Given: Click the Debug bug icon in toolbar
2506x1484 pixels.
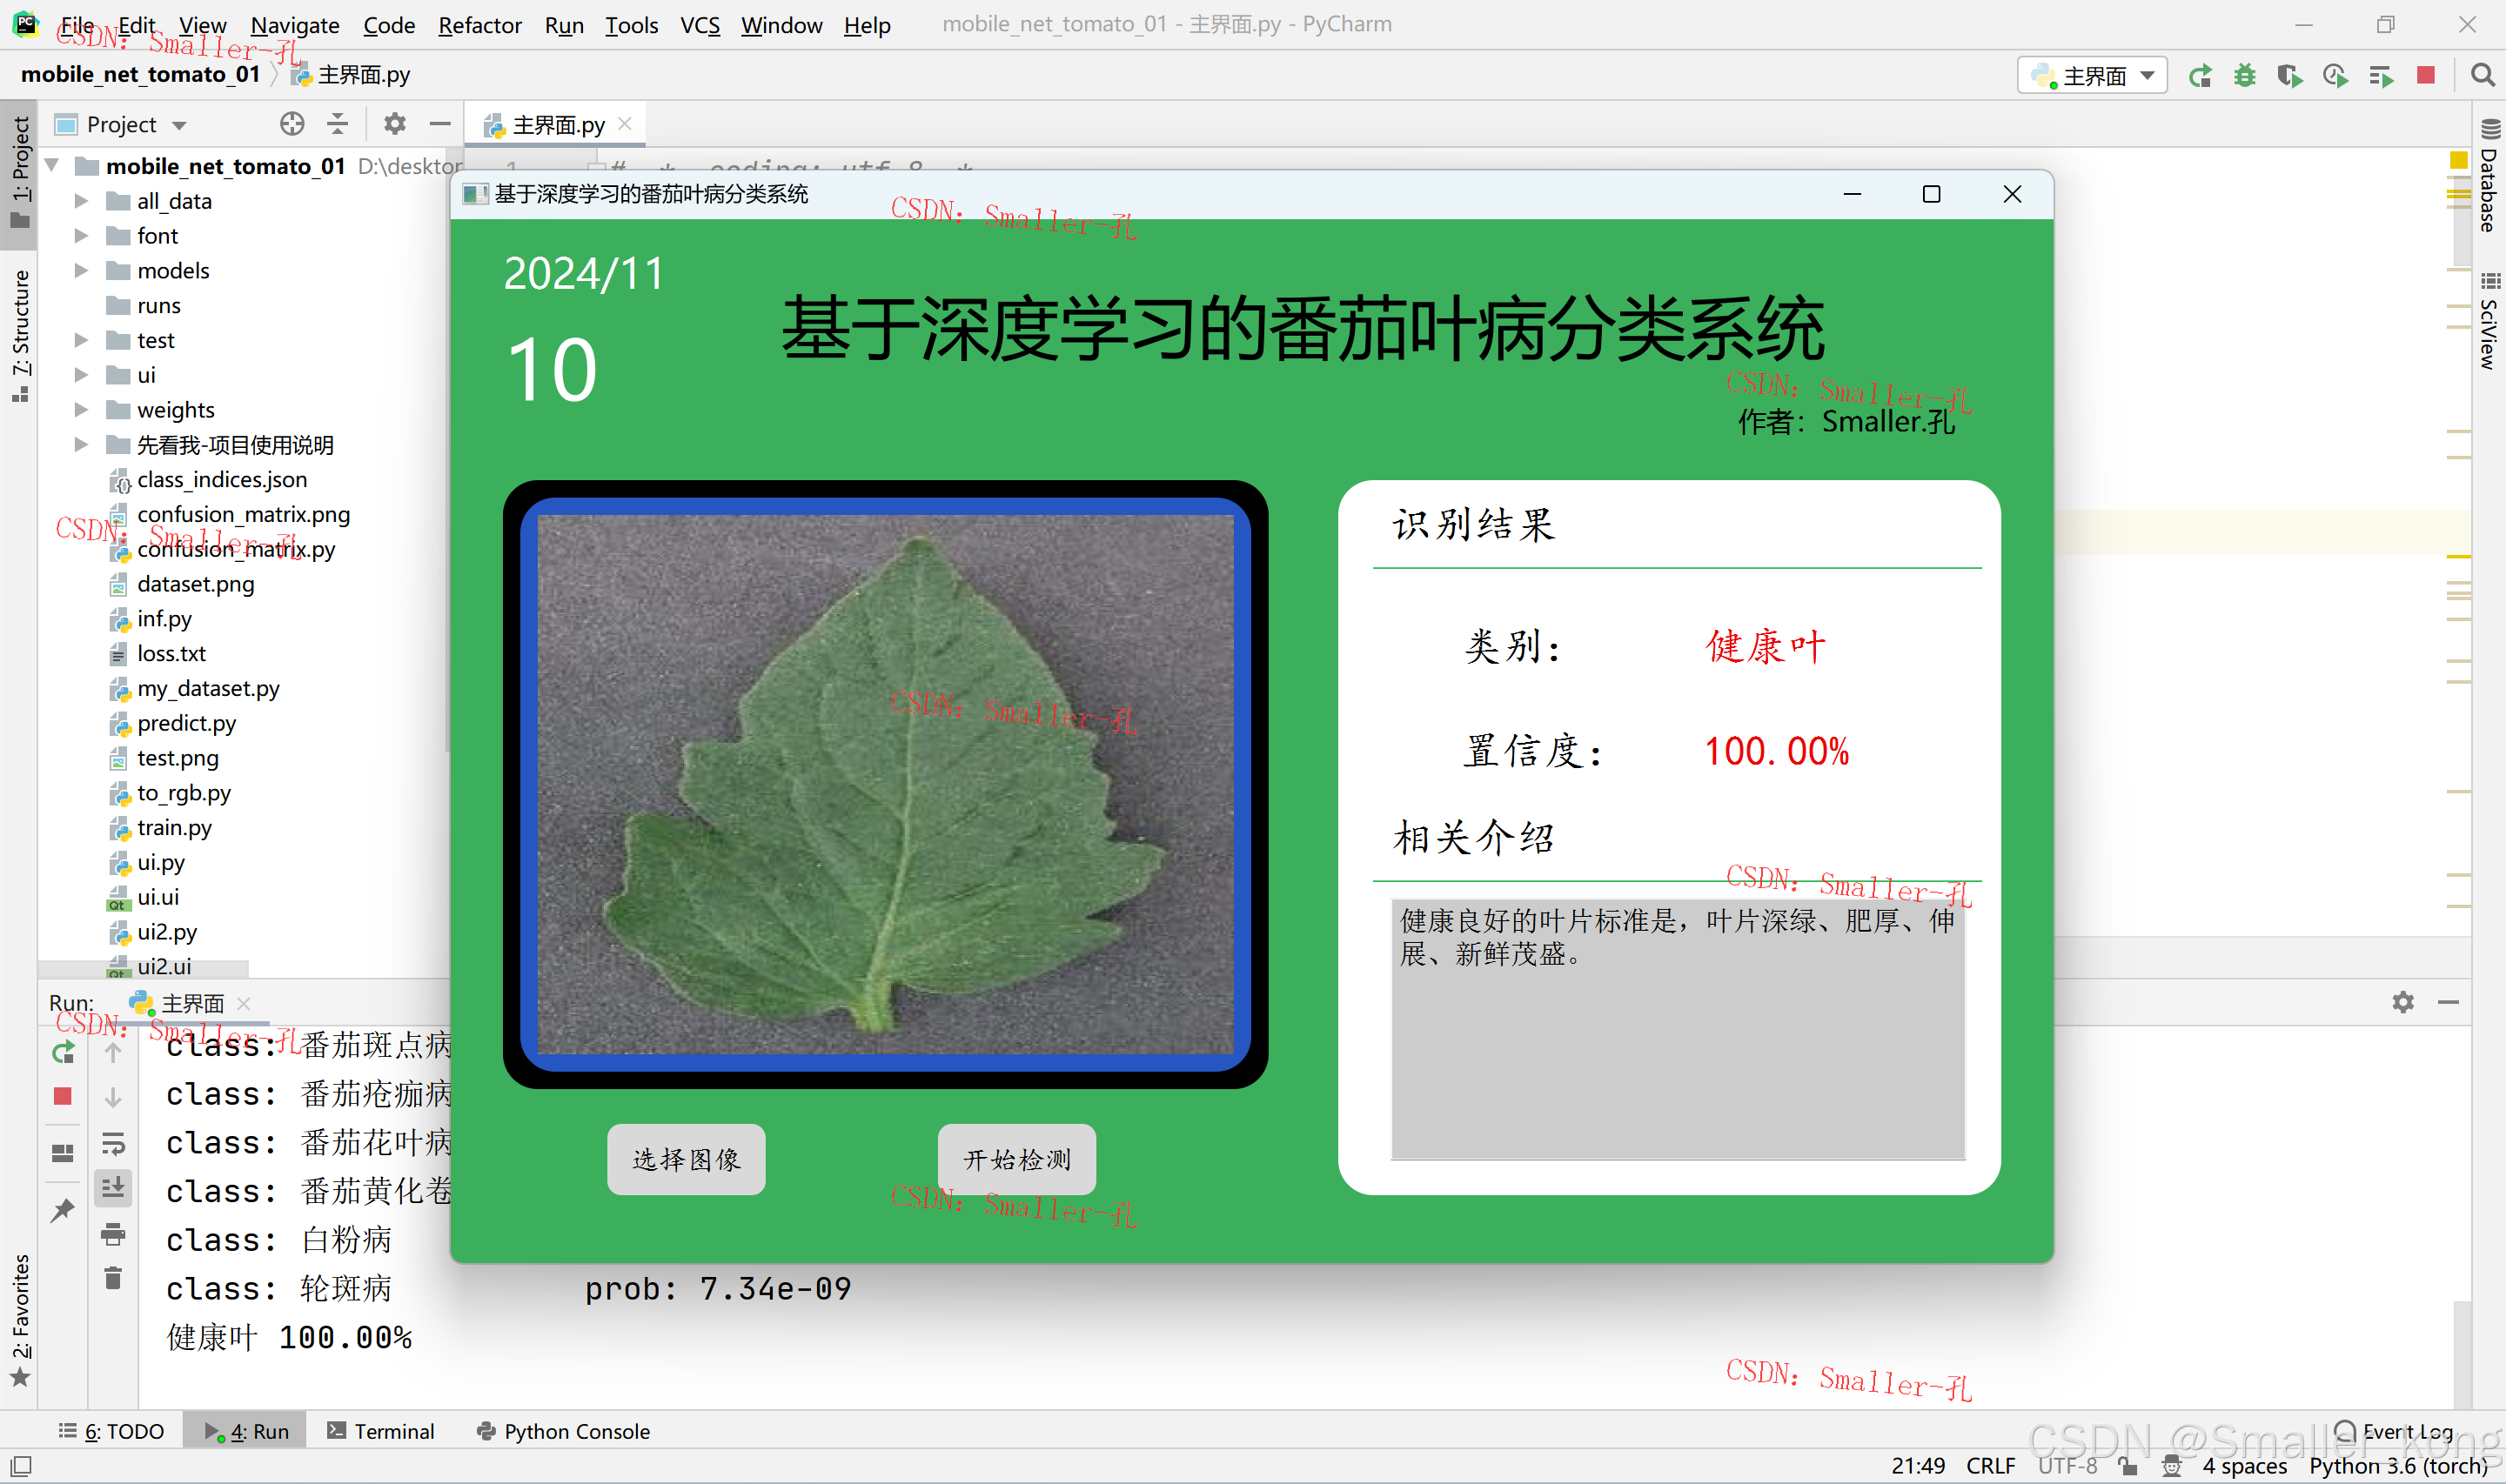Looking at the screenshot, I should pos(2245,76).
